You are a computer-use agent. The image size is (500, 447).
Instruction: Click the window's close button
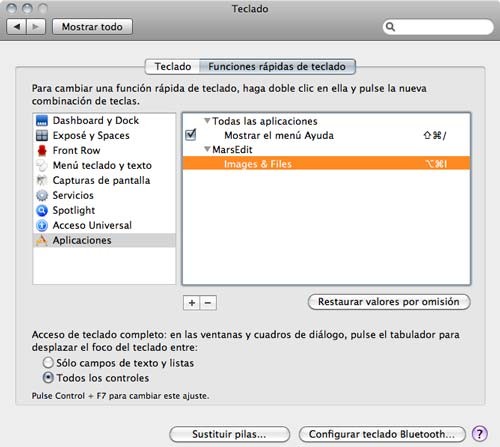[x=12, y=8]
